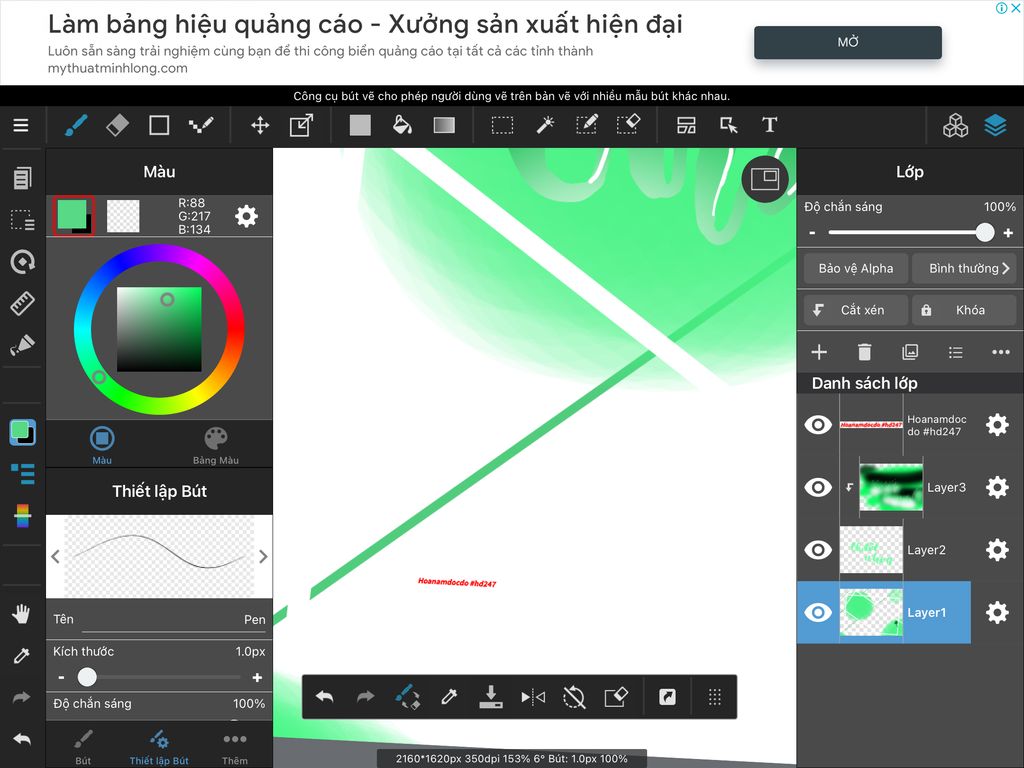Image resolution: width=1024 pixels, height=768 pixels.
Task: Switch to Thiết lập Bút tab
Action: [159, 747]
